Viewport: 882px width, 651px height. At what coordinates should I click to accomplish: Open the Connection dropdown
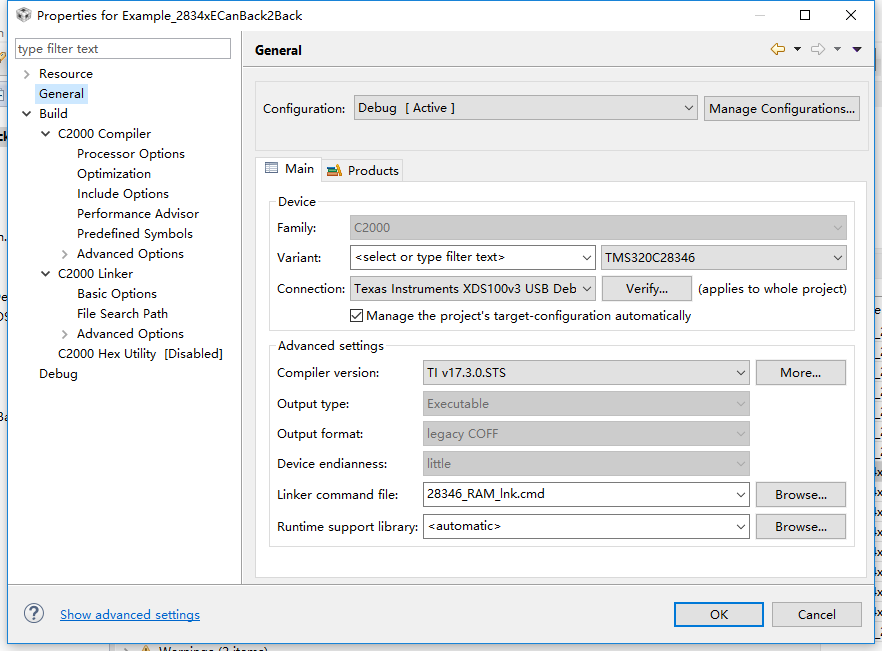474,289
